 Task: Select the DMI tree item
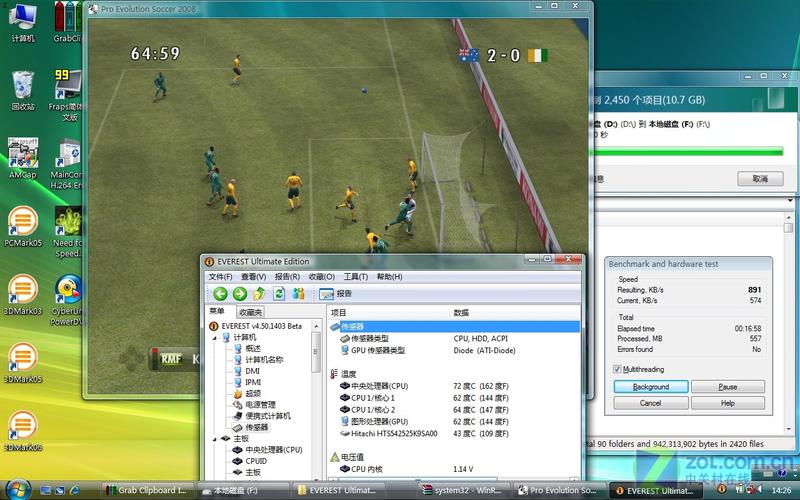[x=253, y=371]
